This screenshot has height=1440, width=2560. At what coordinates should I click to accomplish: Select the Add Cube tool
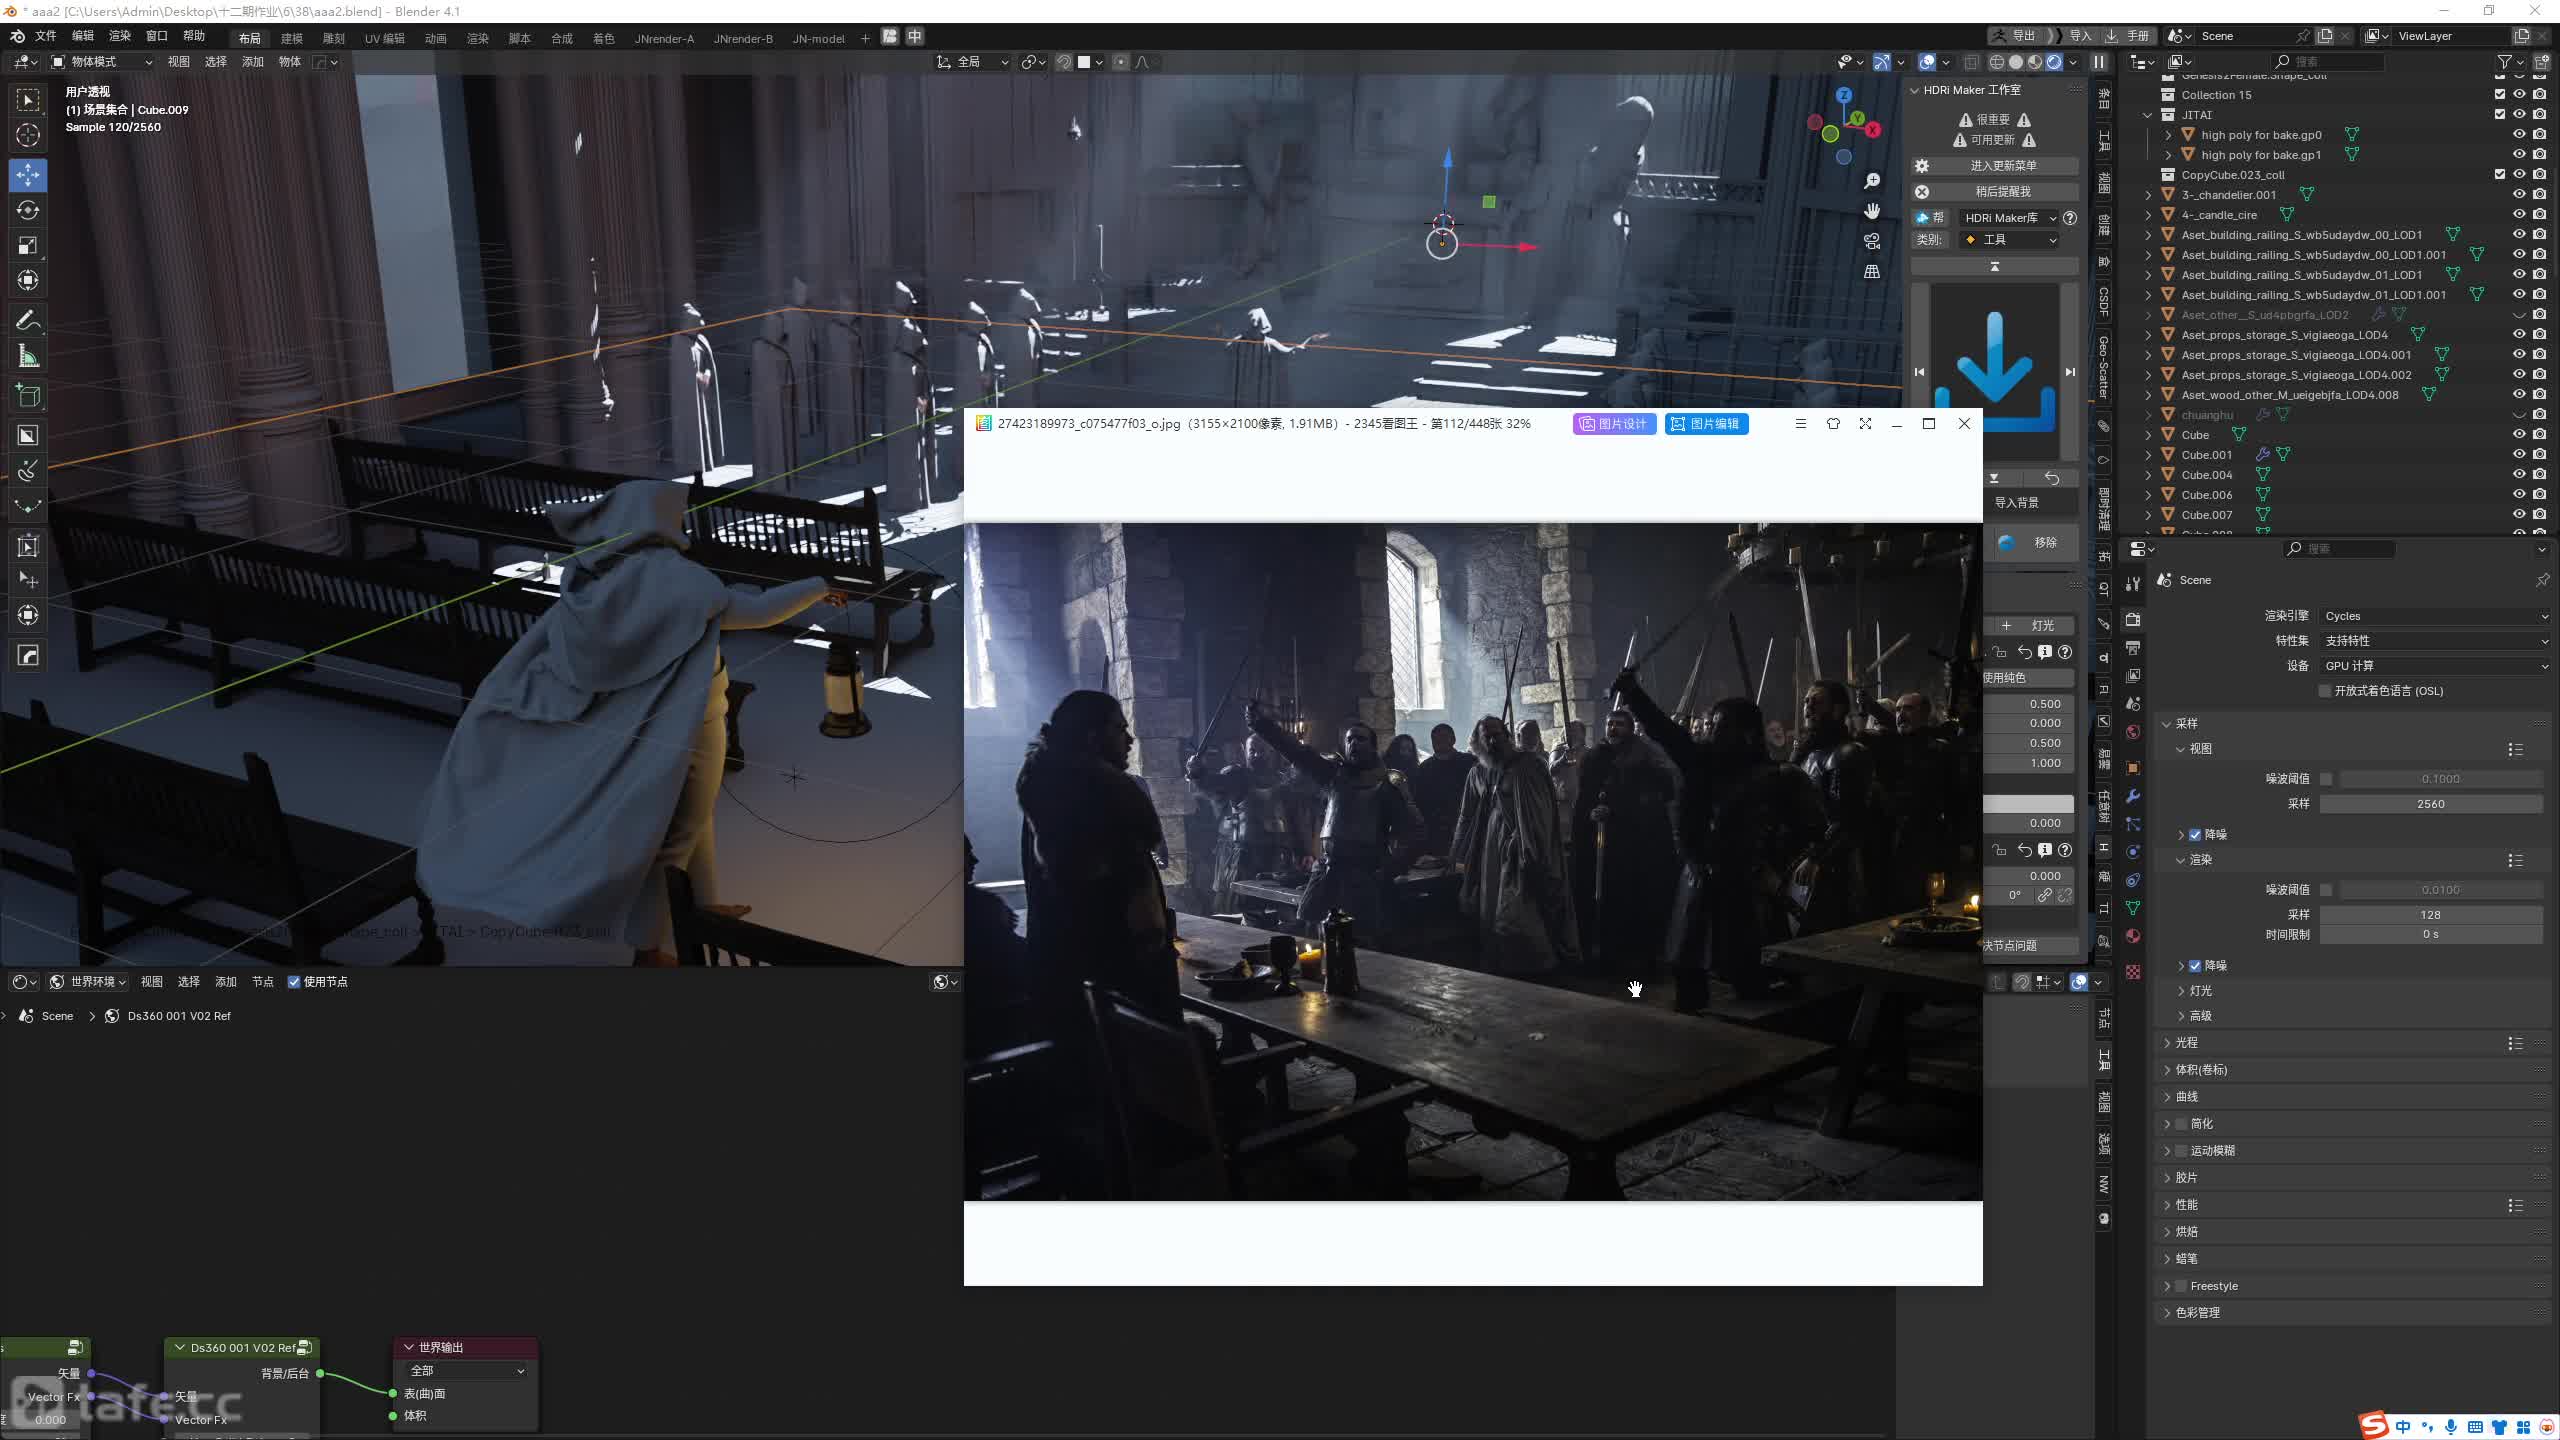(28, 396)
